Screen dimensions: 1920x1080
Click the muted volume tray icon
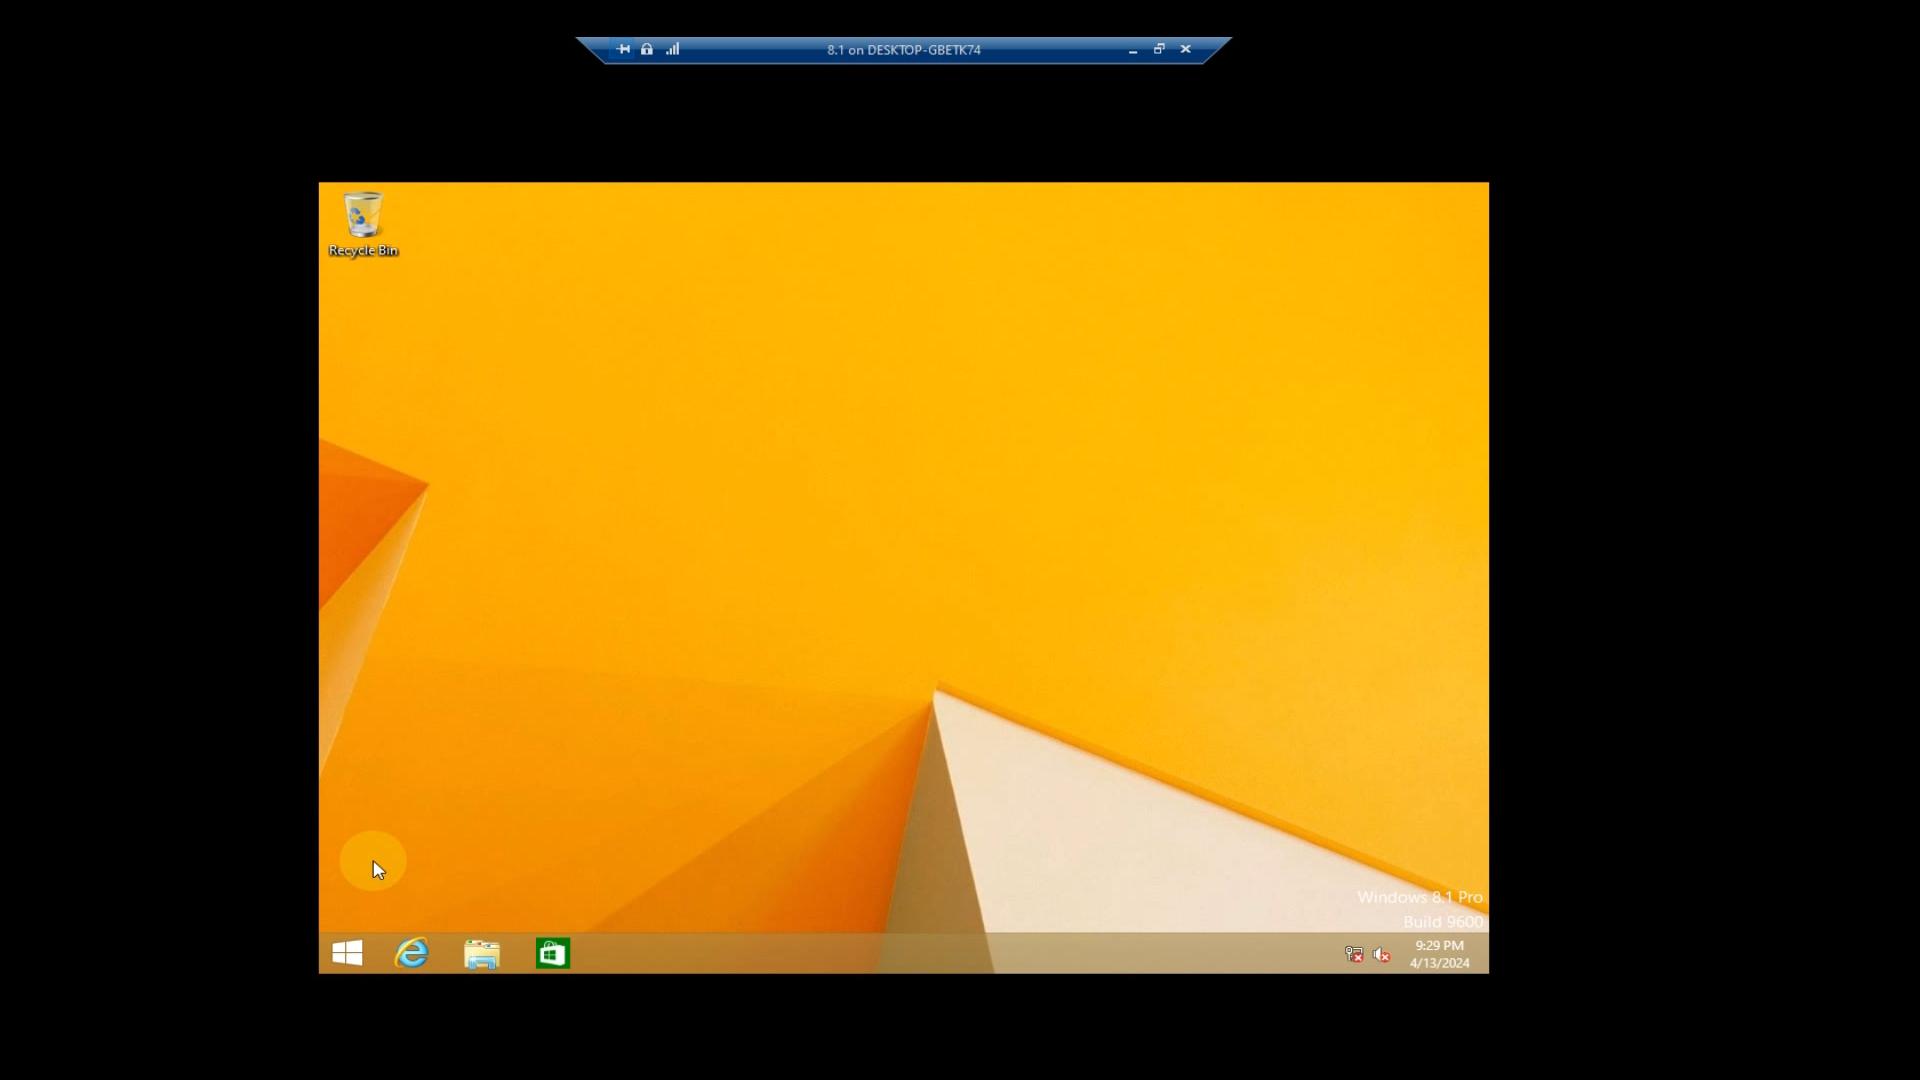1382,954
